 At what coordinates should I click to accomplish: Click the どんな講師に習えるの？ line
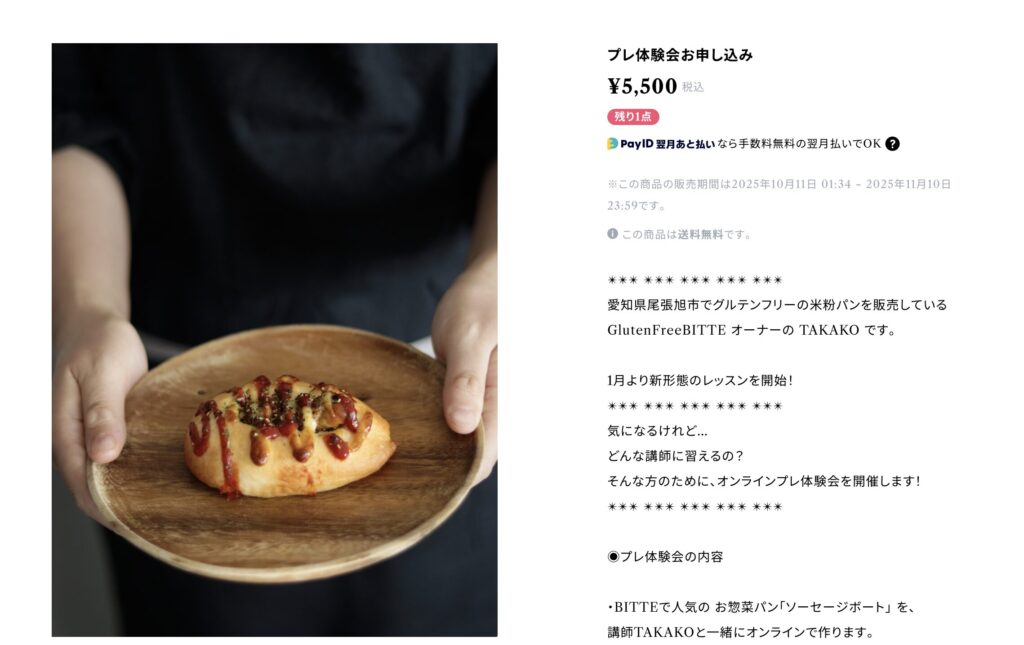click(675, 456)
